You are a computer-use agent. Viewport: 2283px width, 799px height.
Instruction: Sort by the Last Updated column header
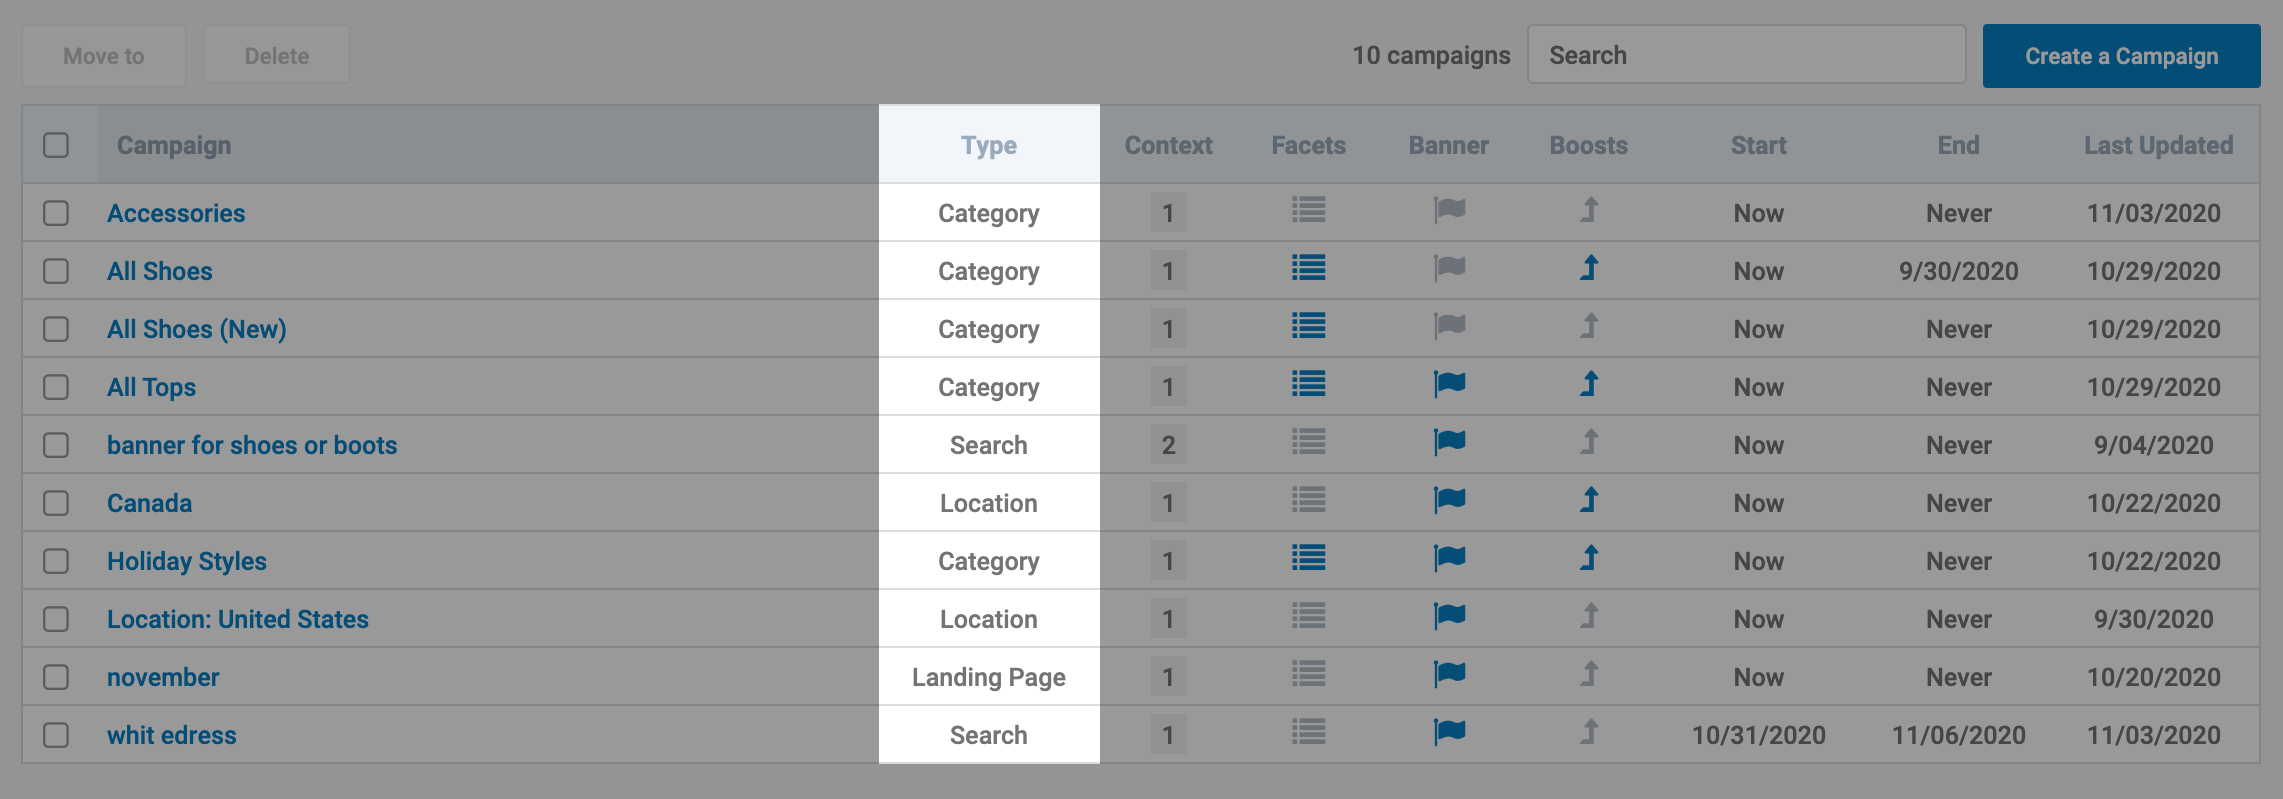2157,145
